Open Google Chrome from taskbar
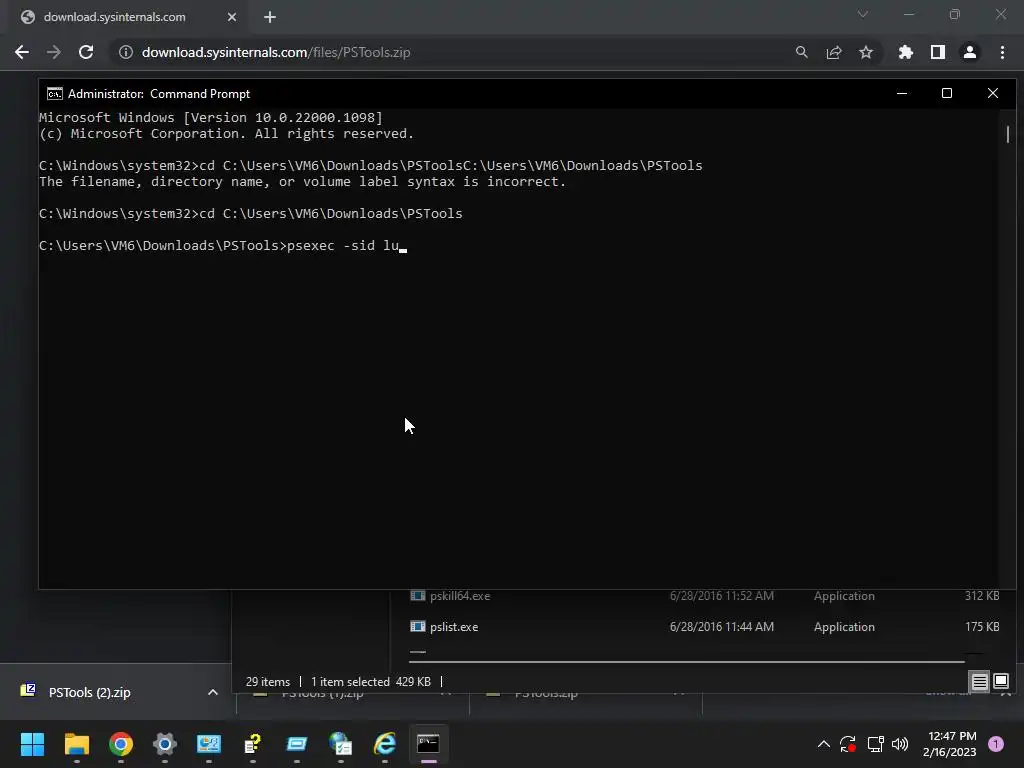Viewport: 1024px width, 768px height. point(121,744)
